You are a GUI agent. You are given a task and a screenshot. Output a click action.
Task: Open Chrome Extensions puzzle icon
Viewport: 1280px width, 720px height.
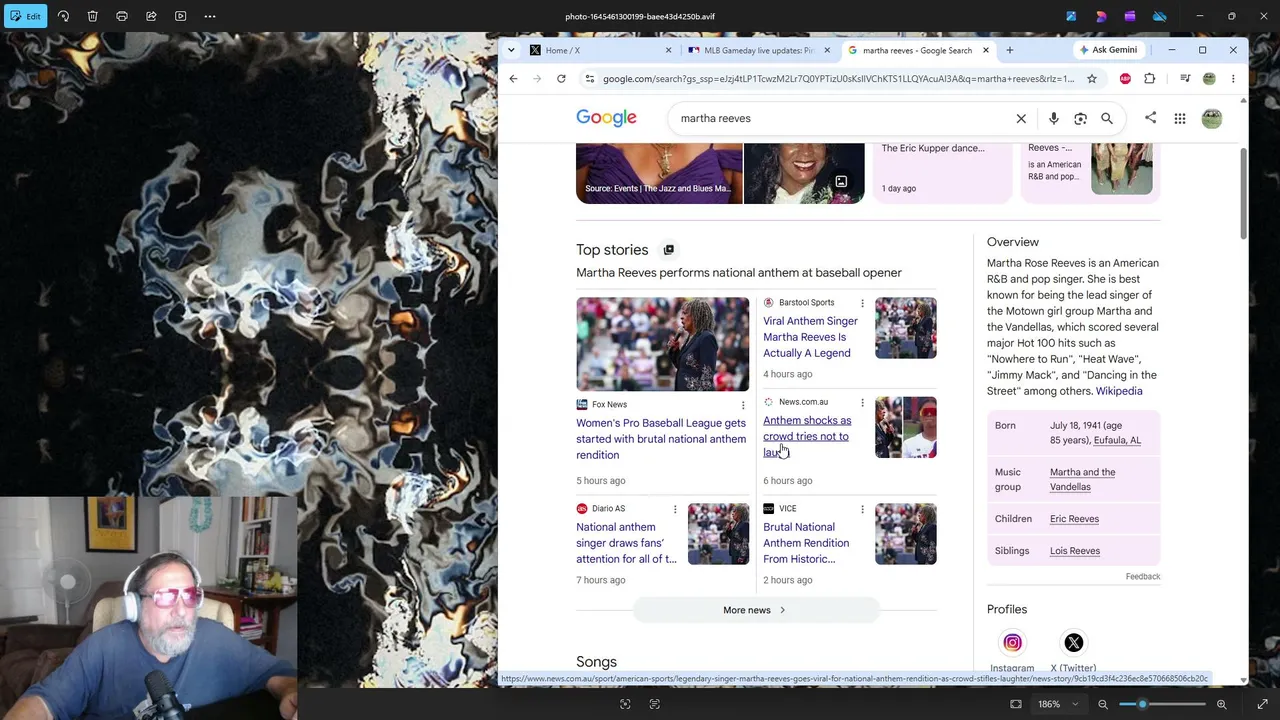coord(1150,79)
